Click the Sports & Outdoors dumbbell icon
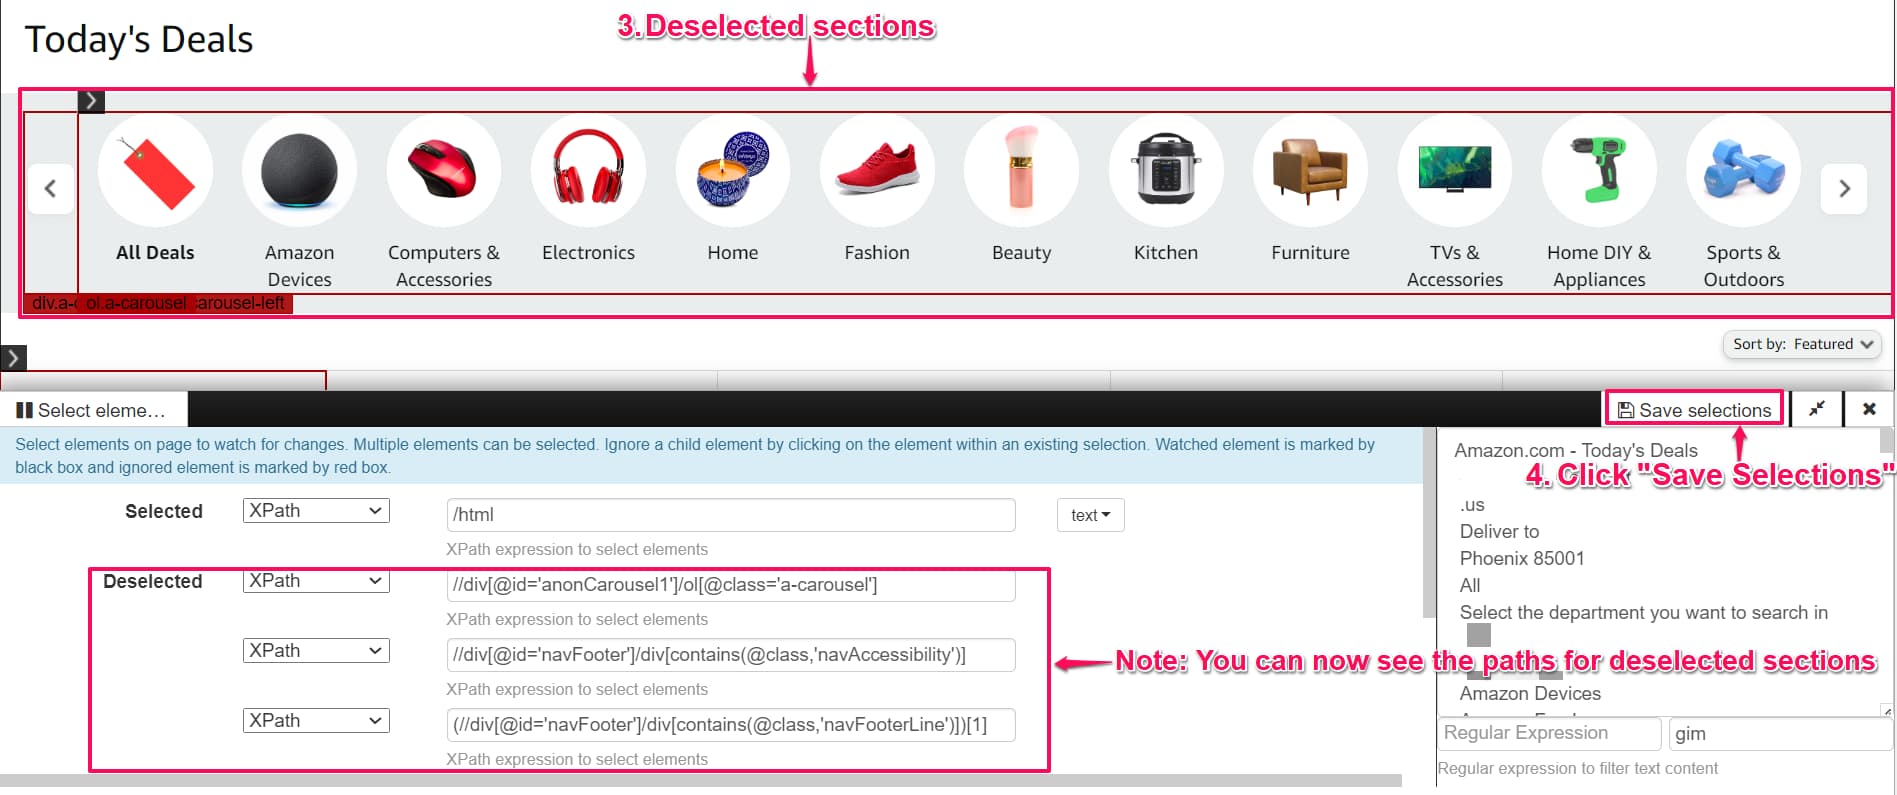The image size is (1897, 795). click(1743, 171)
